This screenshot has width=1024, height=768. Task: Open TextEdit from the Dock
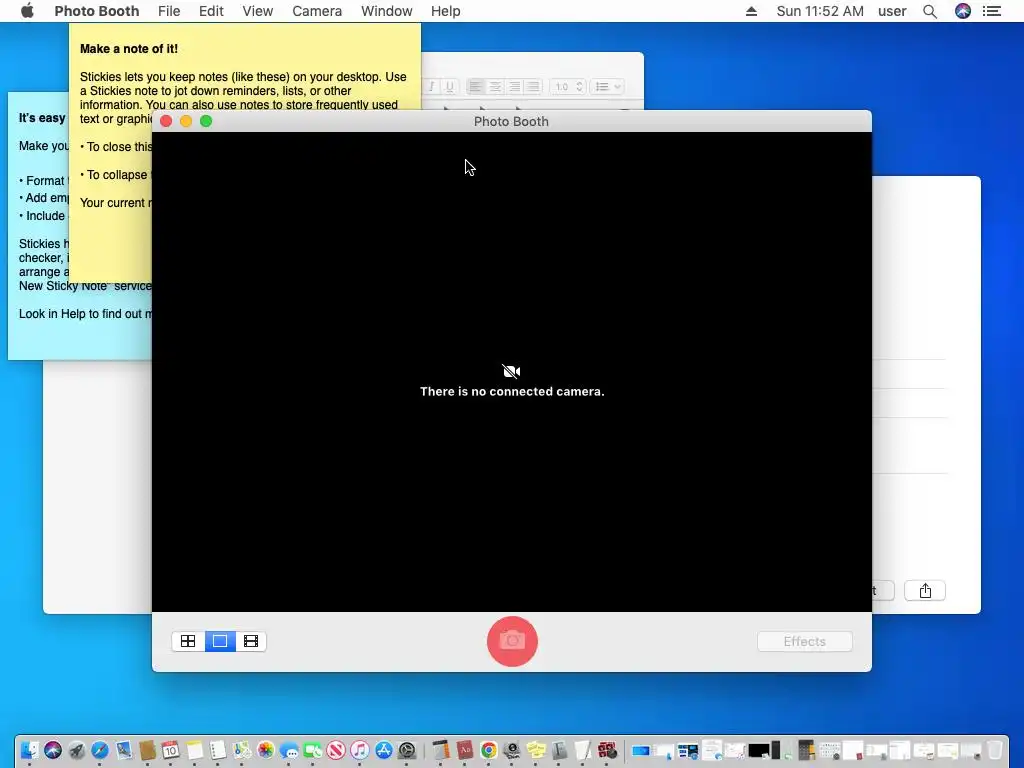(x=583, y=750)
